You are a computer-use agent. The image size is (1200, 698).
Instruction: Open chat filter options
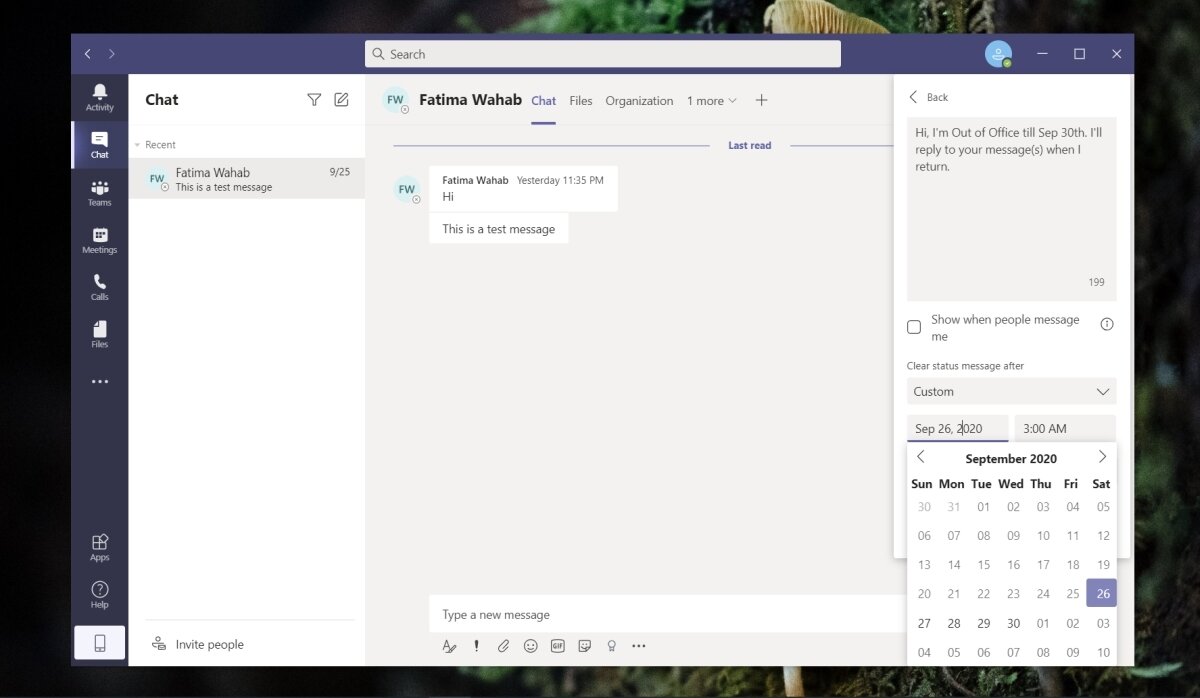pos(314,100)
